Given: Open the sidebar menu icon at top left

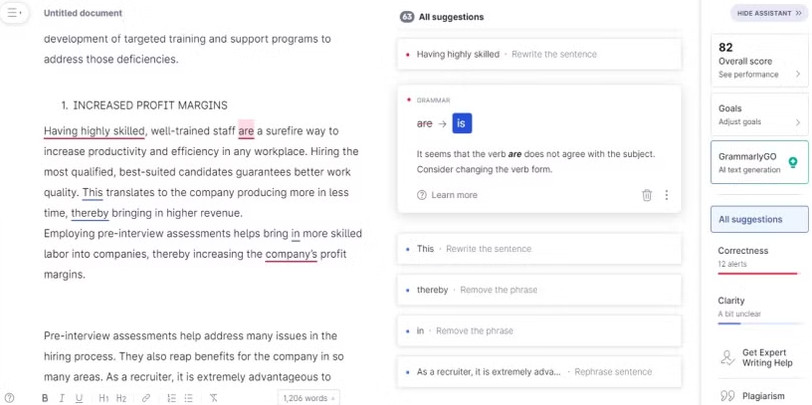Looking at the screenshot, I should point(13,13).
